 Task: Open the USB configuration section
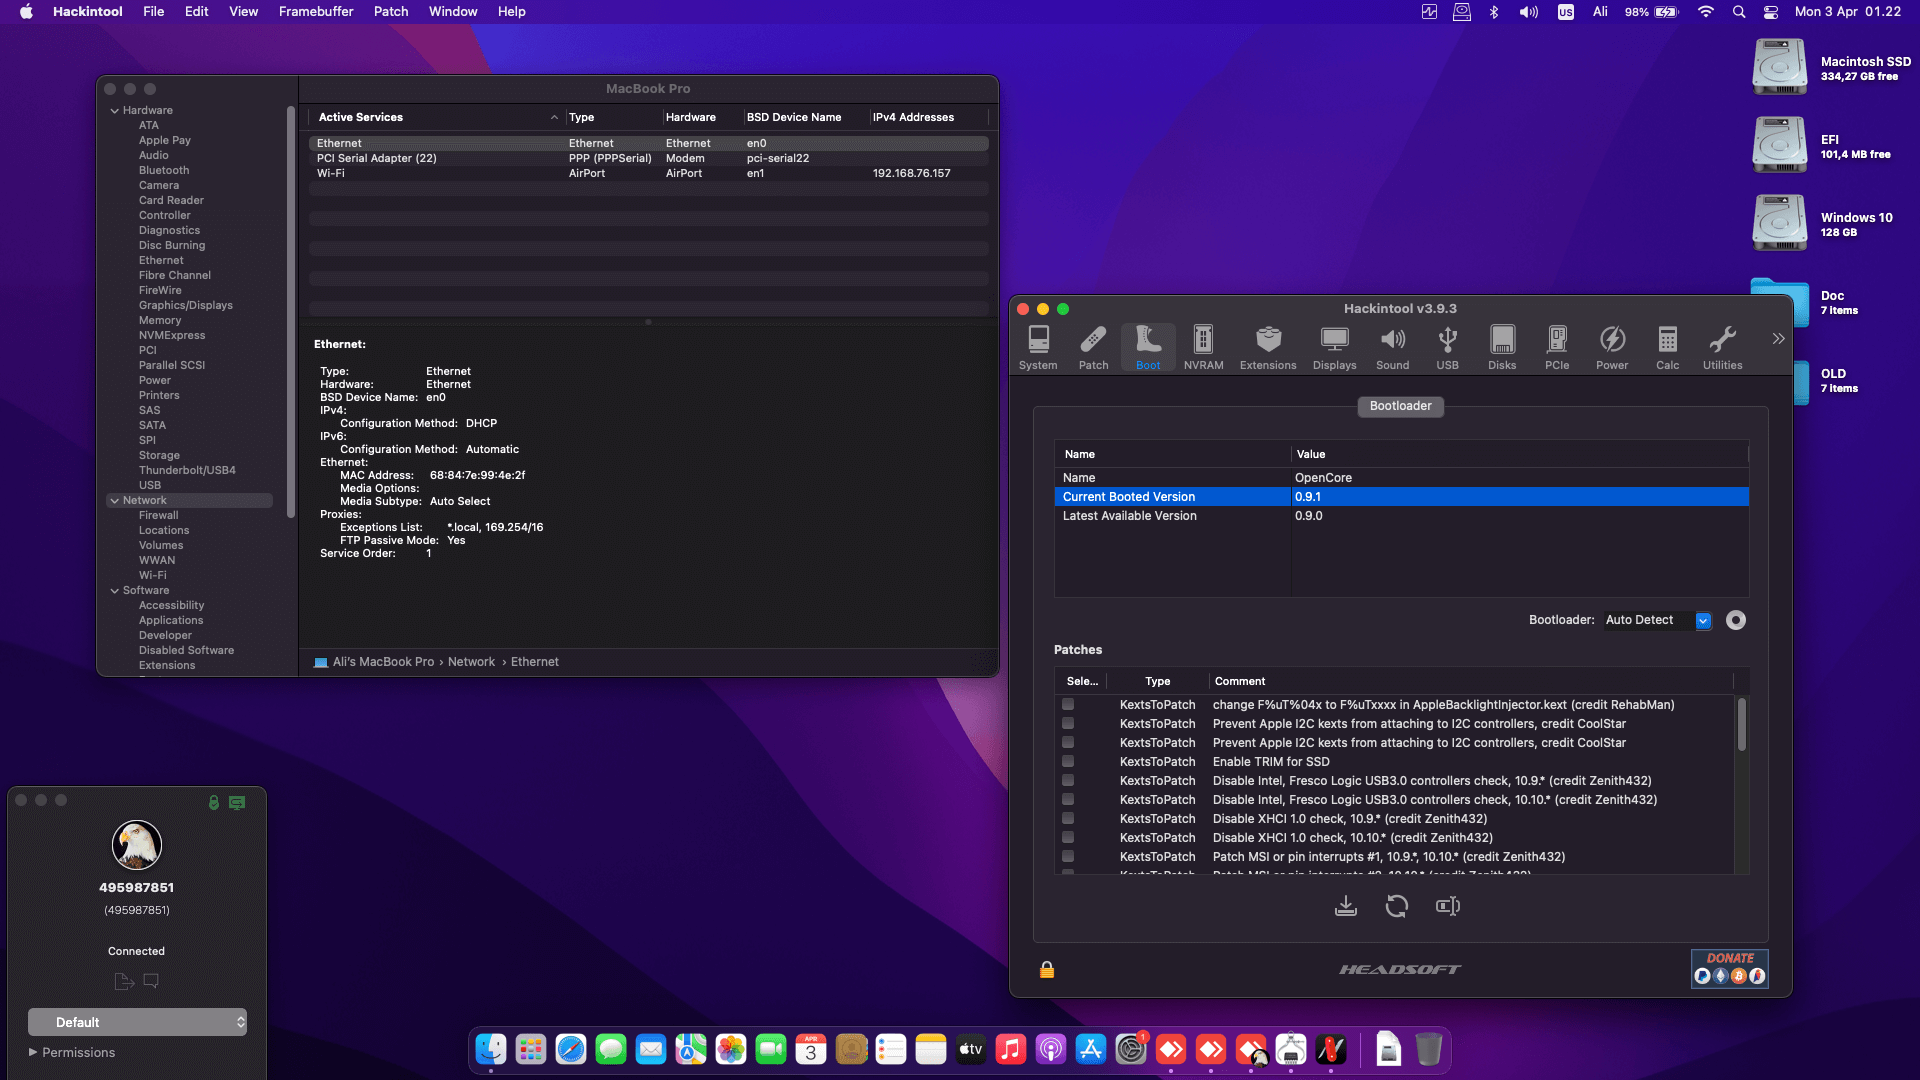pyautogui.click(x=1447, y=346)
